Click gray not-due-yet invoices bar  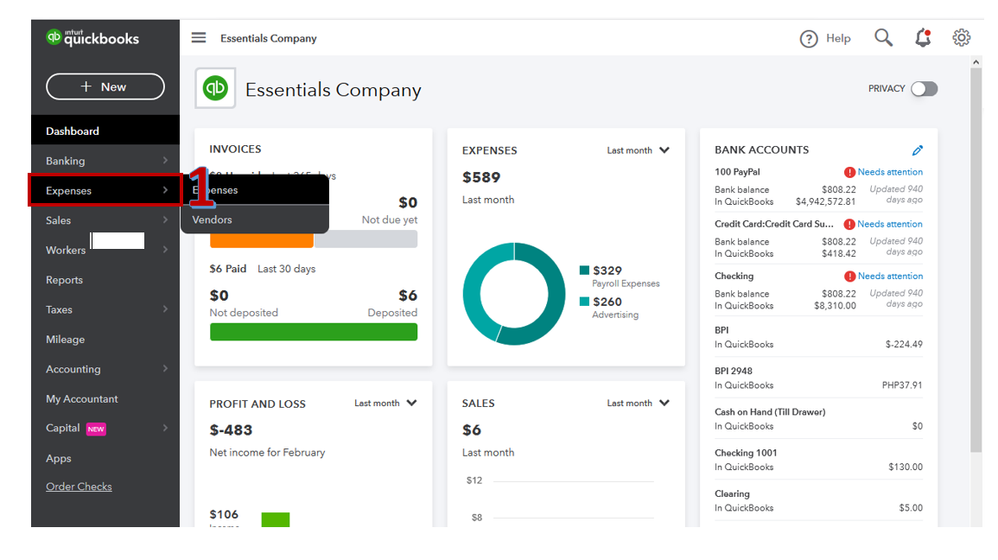click(366, 239)
